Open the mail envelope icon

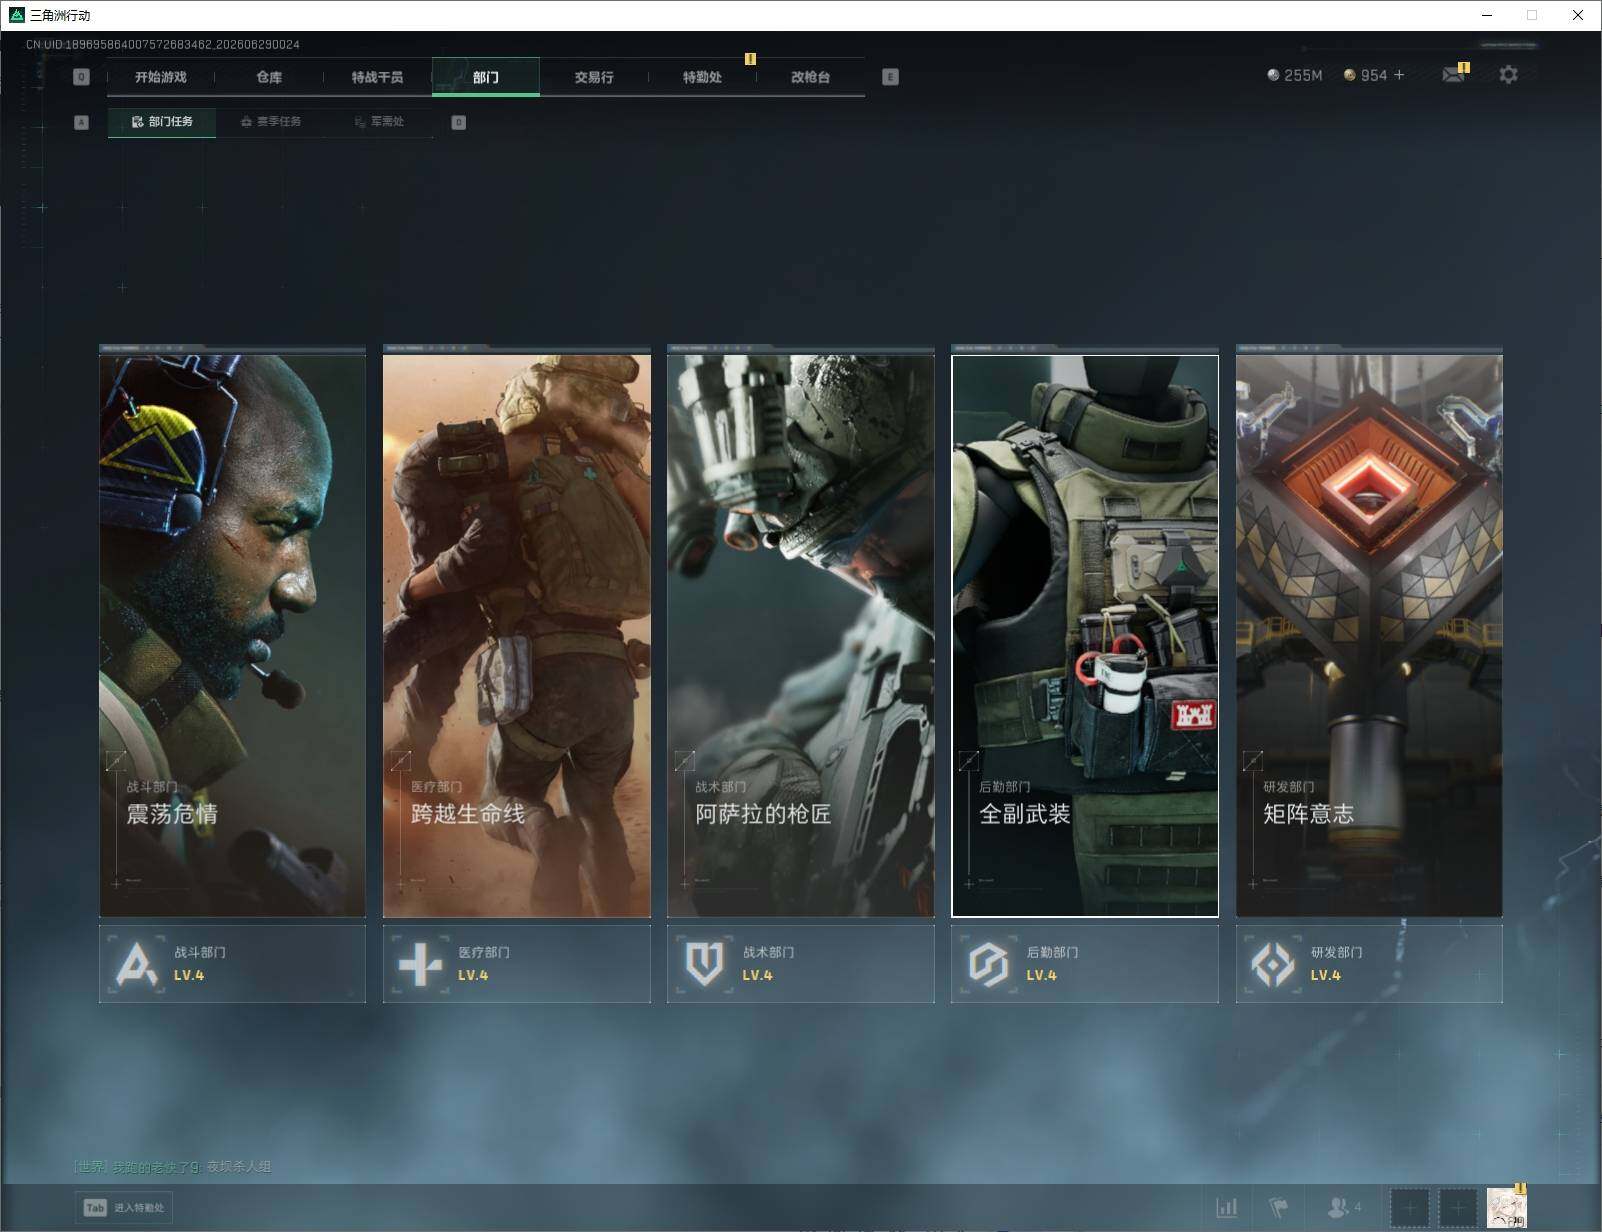click(x=1453, y=75)
